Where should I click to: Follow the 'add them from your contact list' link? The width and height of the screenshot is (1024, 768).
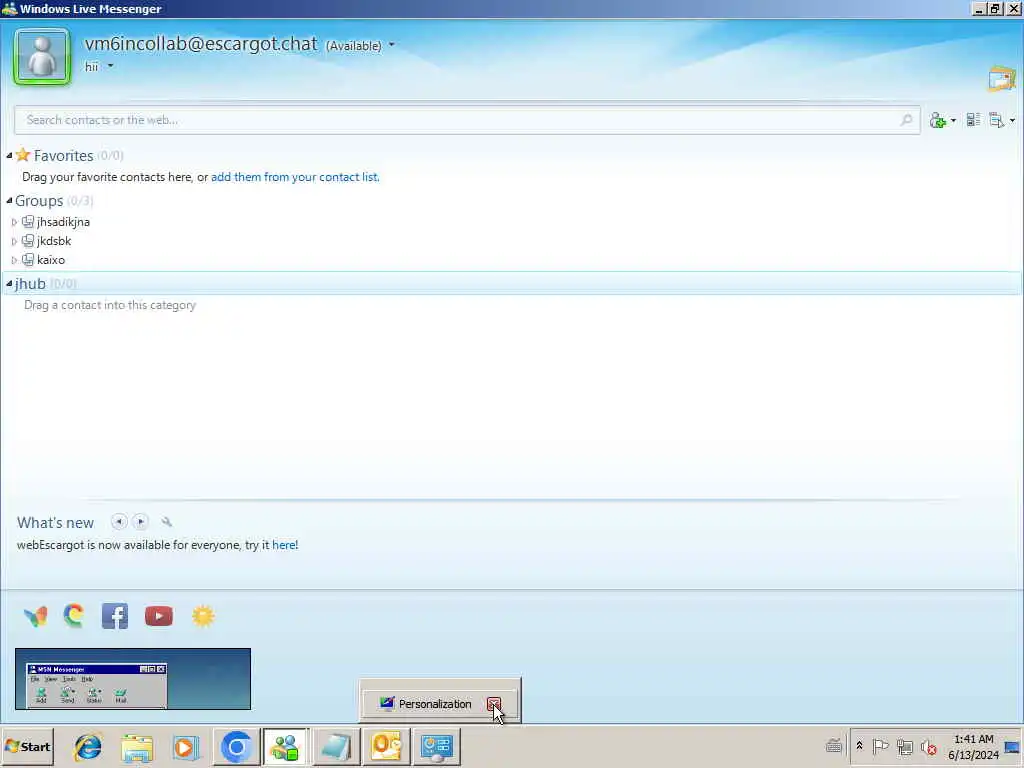(295, 177)
